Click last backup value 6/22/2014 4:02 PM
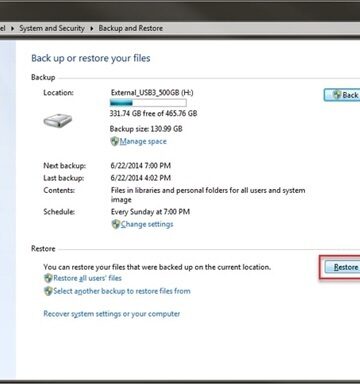 [x=140, y=178]
